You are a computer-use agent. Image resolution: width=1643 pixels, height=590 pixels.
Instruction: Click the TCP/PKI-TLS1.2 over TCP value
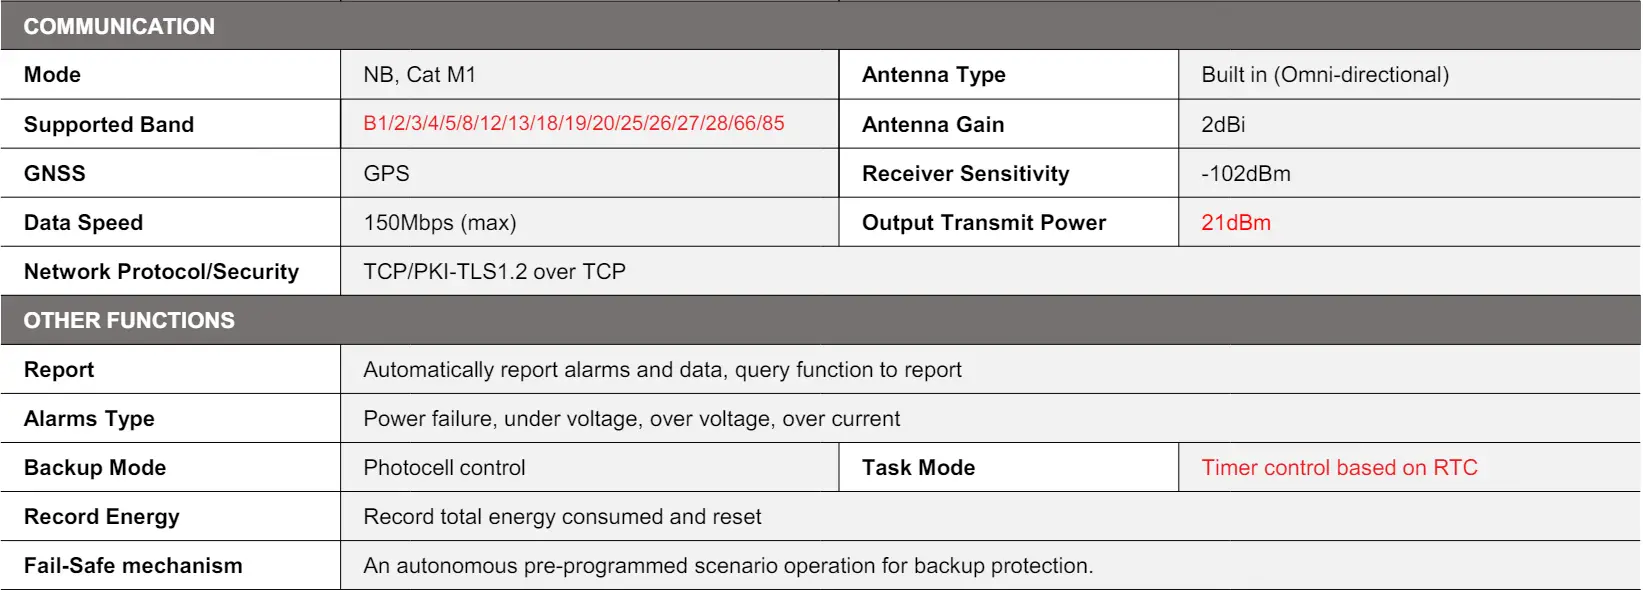[494, 271]
